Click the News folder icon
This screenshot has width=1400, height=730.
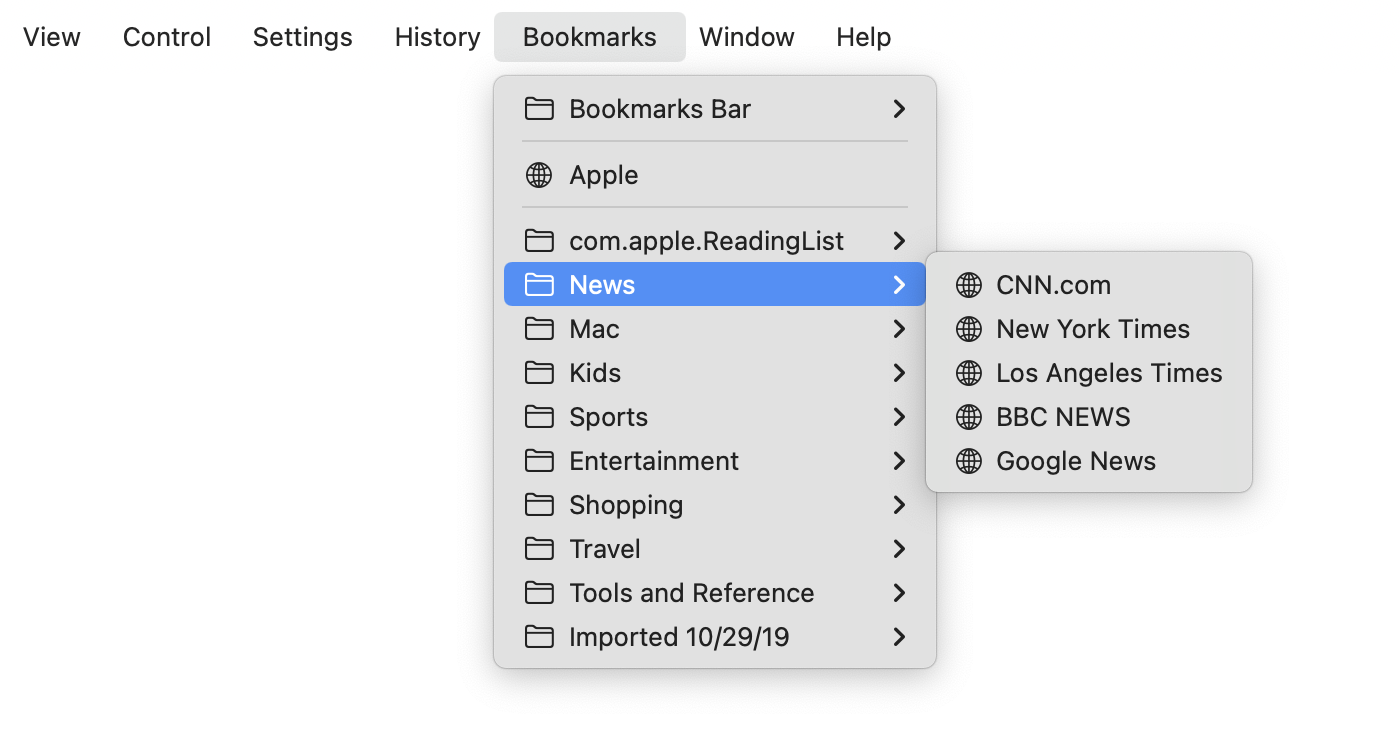(539, 284)
